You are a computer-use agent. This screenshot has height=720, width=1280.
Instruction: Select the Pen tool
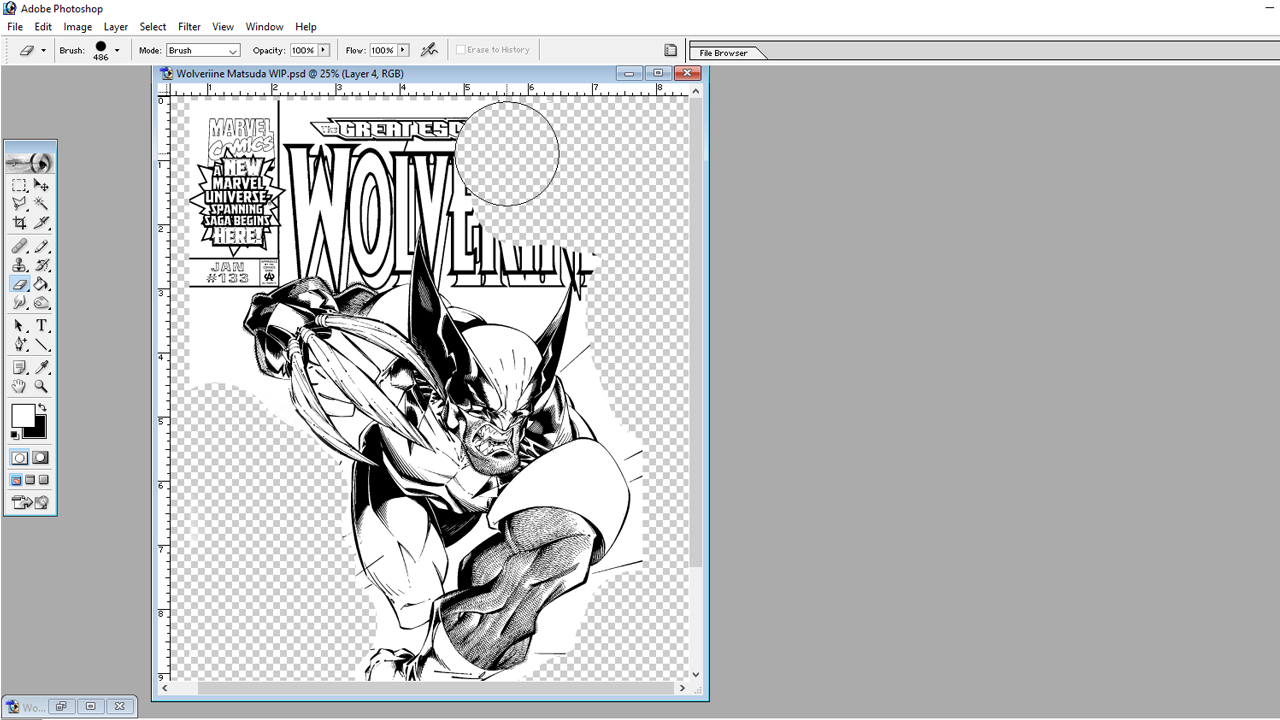pyautogui.click(x=19, y=345)
